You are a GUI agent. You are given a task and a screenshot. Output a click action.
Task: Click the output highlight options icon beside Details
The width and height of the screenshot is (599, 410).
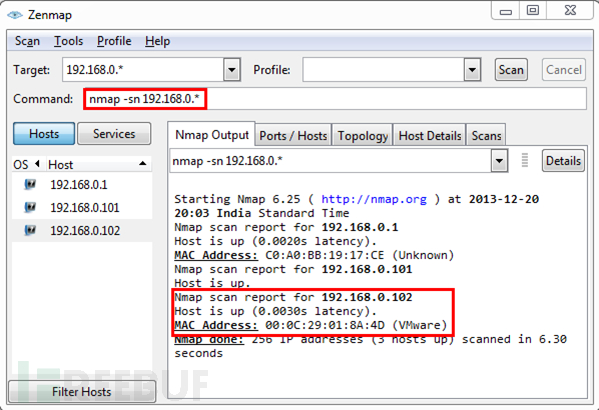coord(525,160)
